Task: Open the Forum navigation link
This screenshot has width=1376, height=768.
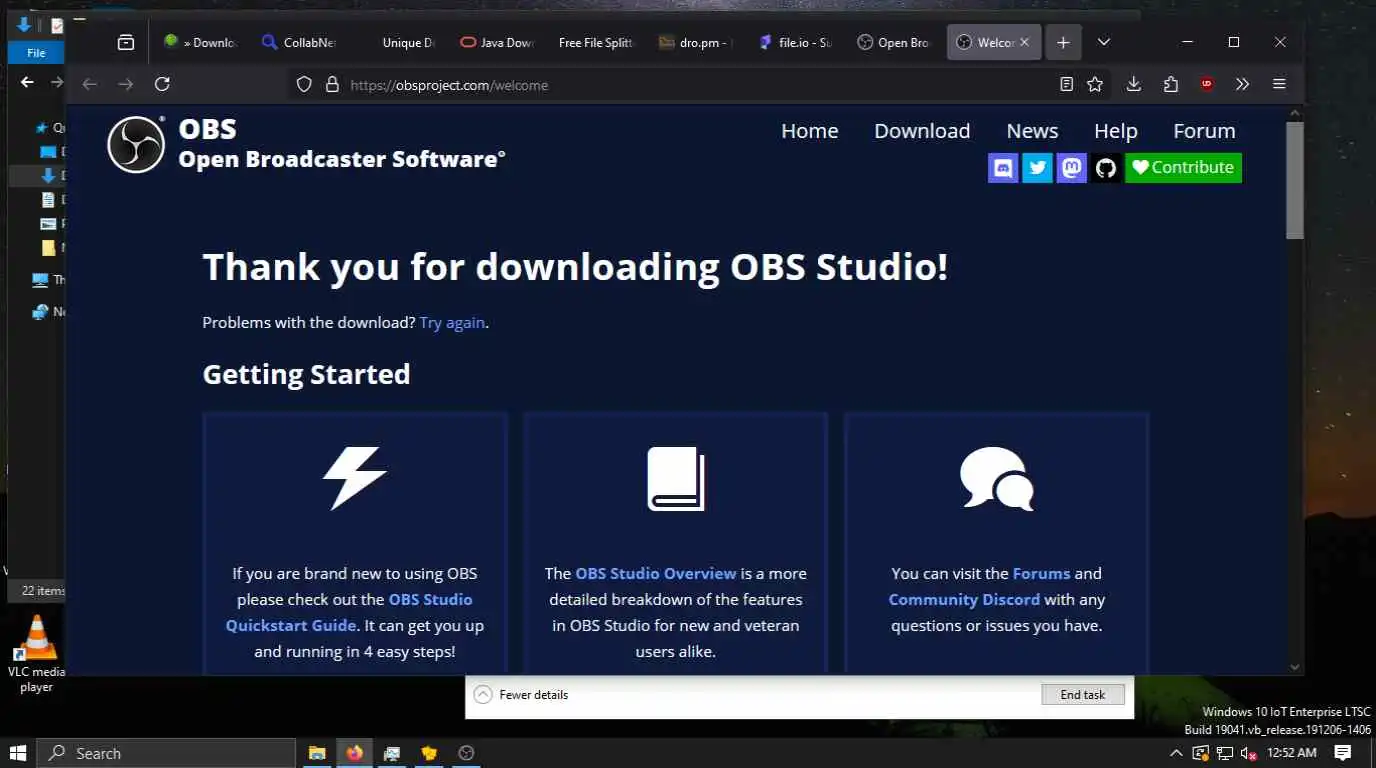Action: click(1204, 131)
